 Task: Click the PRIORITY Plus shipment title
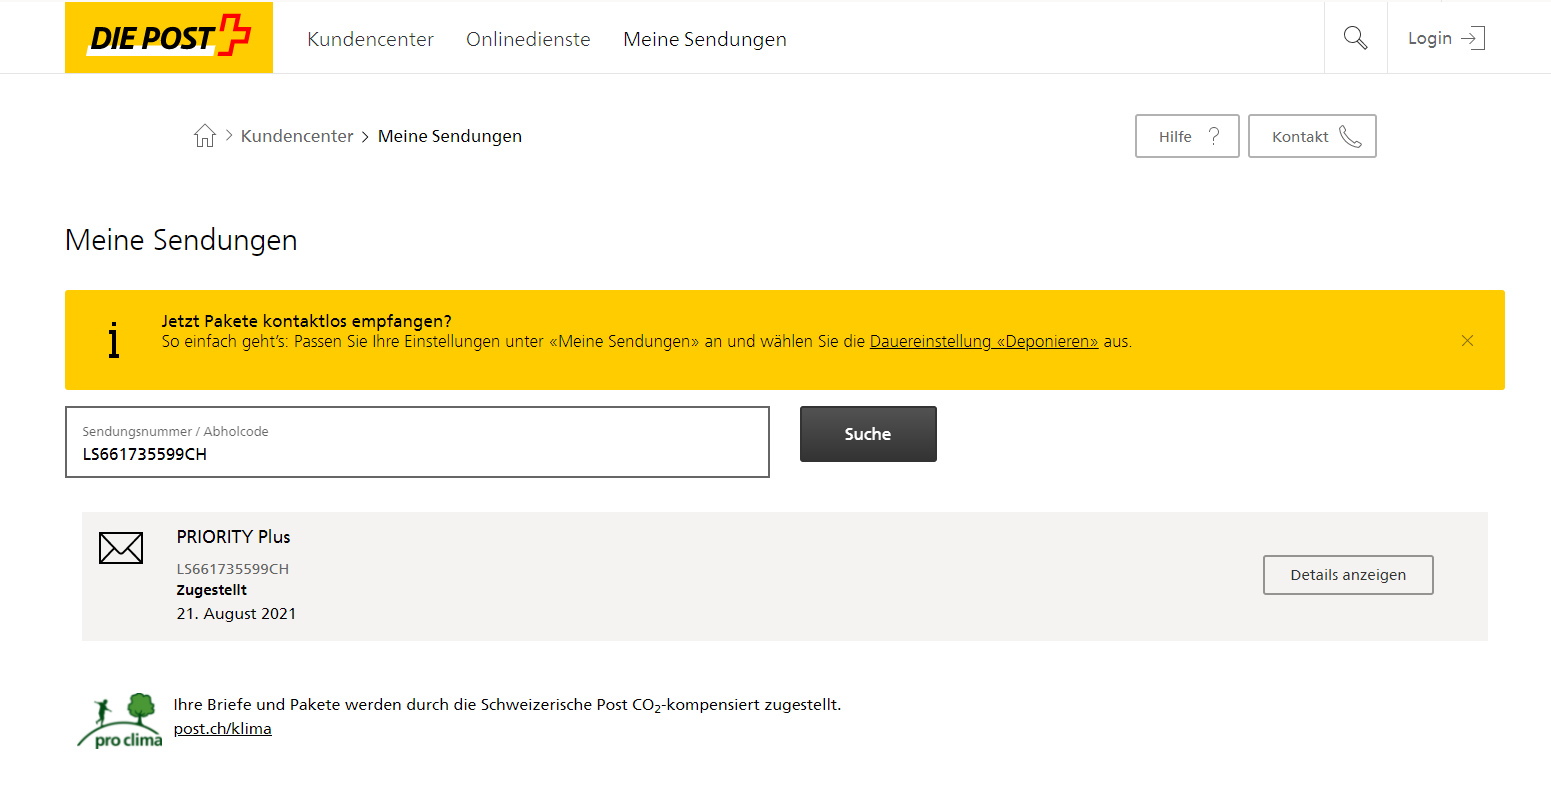233,537
